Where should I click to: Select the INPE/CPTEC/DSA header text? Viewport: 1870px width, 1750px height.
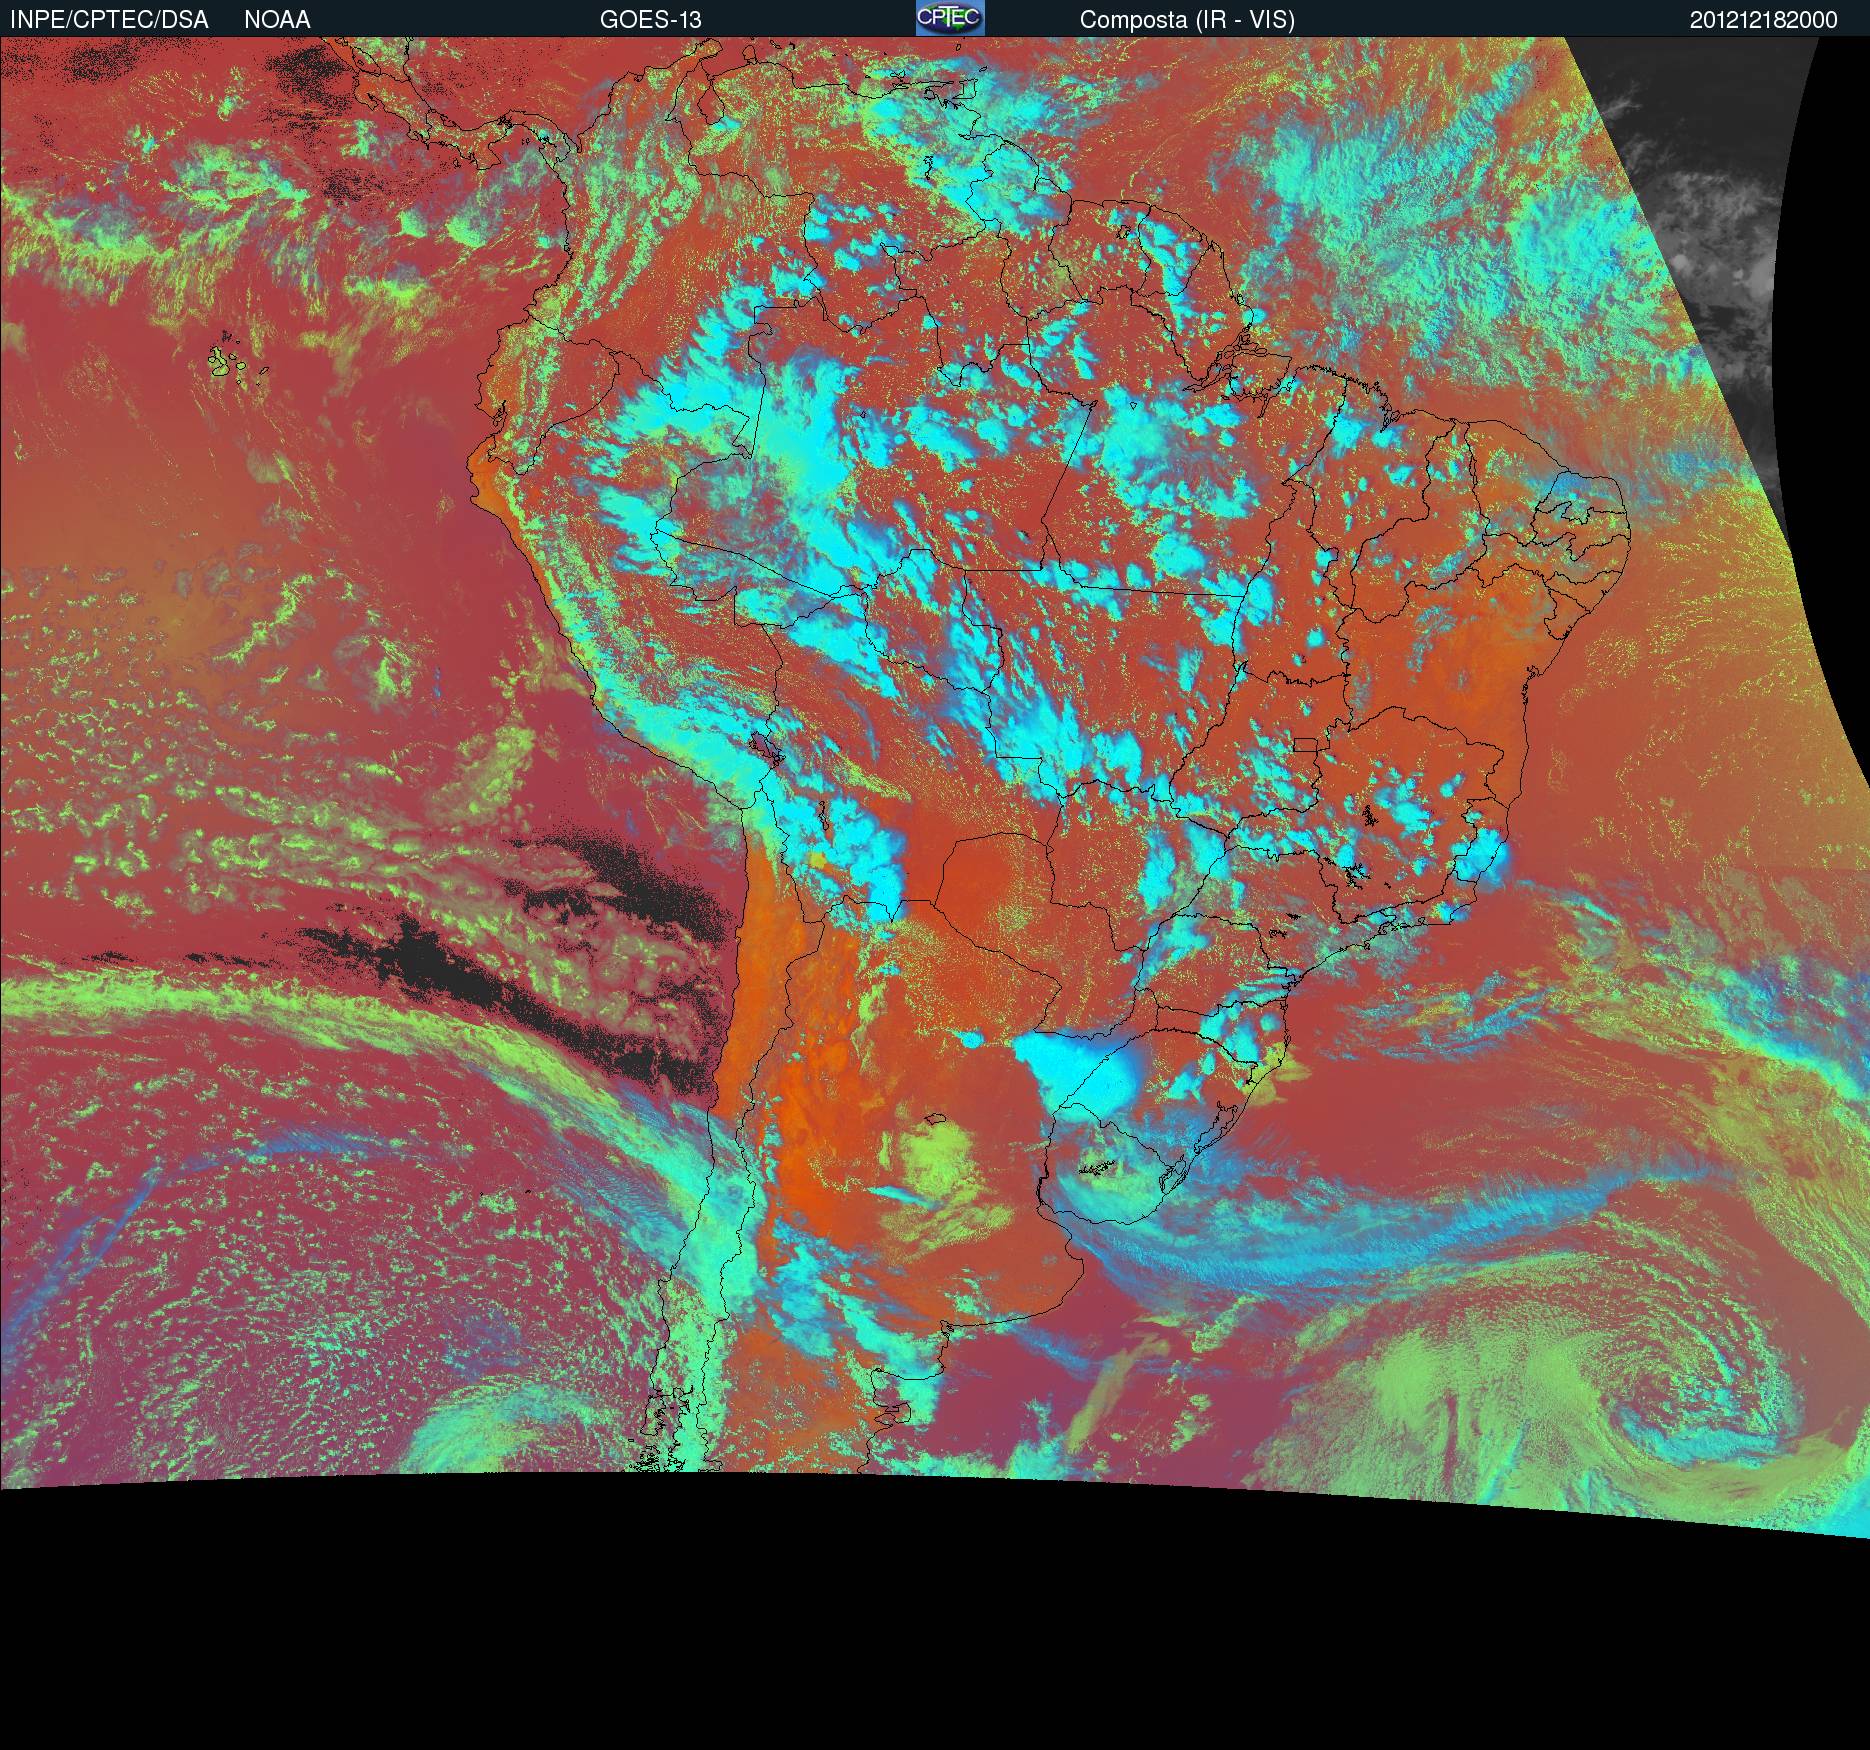click(x=109, y=20)
